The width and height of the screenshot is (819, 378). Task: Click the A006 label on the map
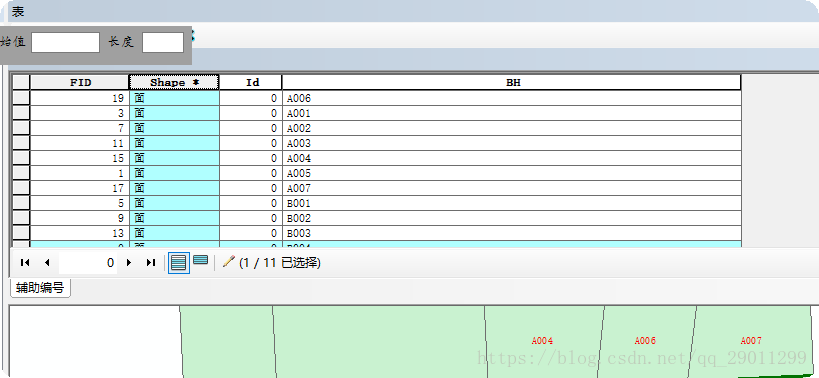click(x=645, y=341)
